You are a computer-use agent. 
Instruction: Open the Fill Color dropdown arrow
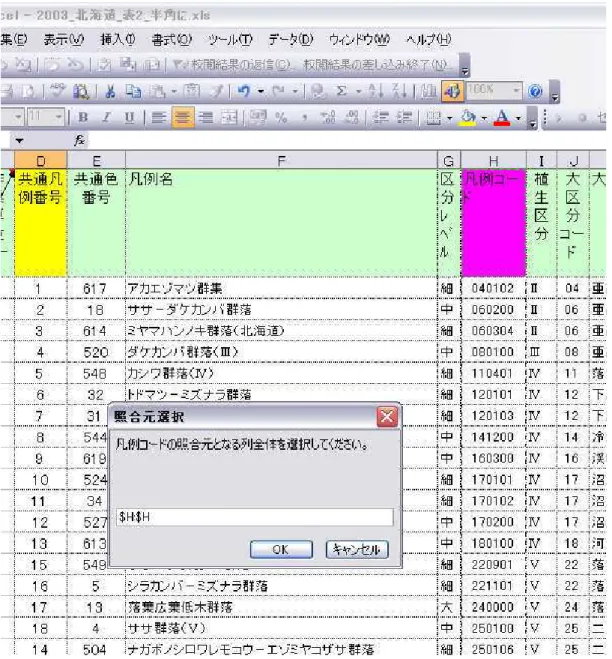[x=484, y=119]
